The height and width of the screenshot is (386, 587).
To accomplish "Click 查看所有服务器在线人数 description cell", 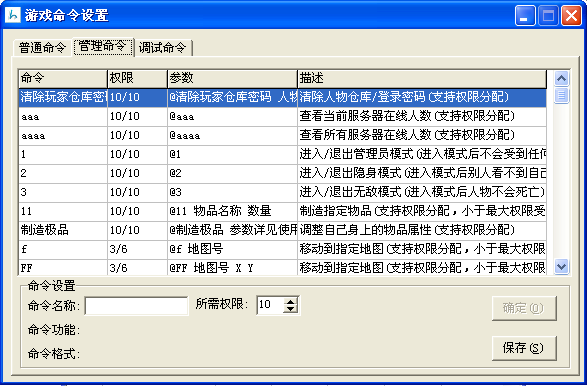I will [x=422, y=136].
